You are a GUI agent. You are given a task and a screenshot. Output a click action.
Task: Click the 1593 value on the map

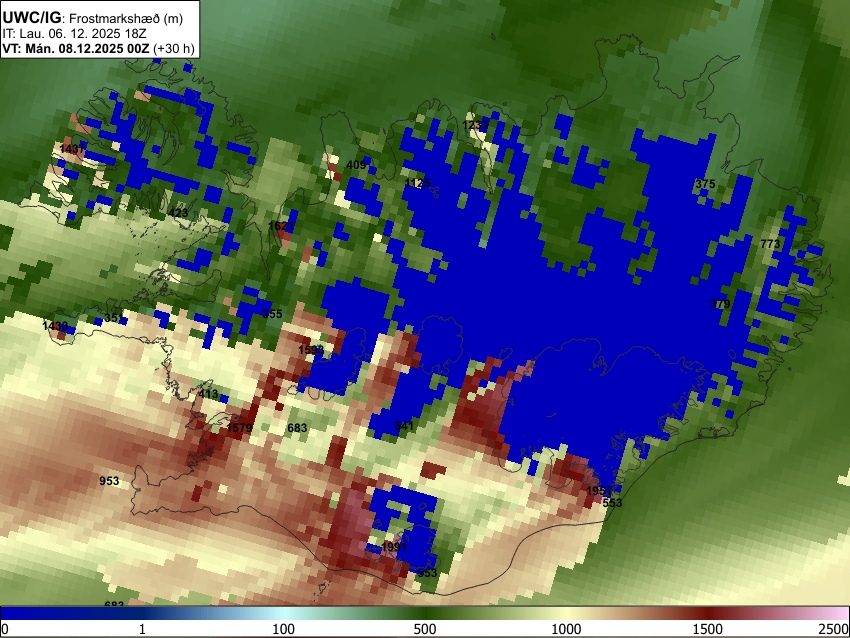tap(311, 350)
